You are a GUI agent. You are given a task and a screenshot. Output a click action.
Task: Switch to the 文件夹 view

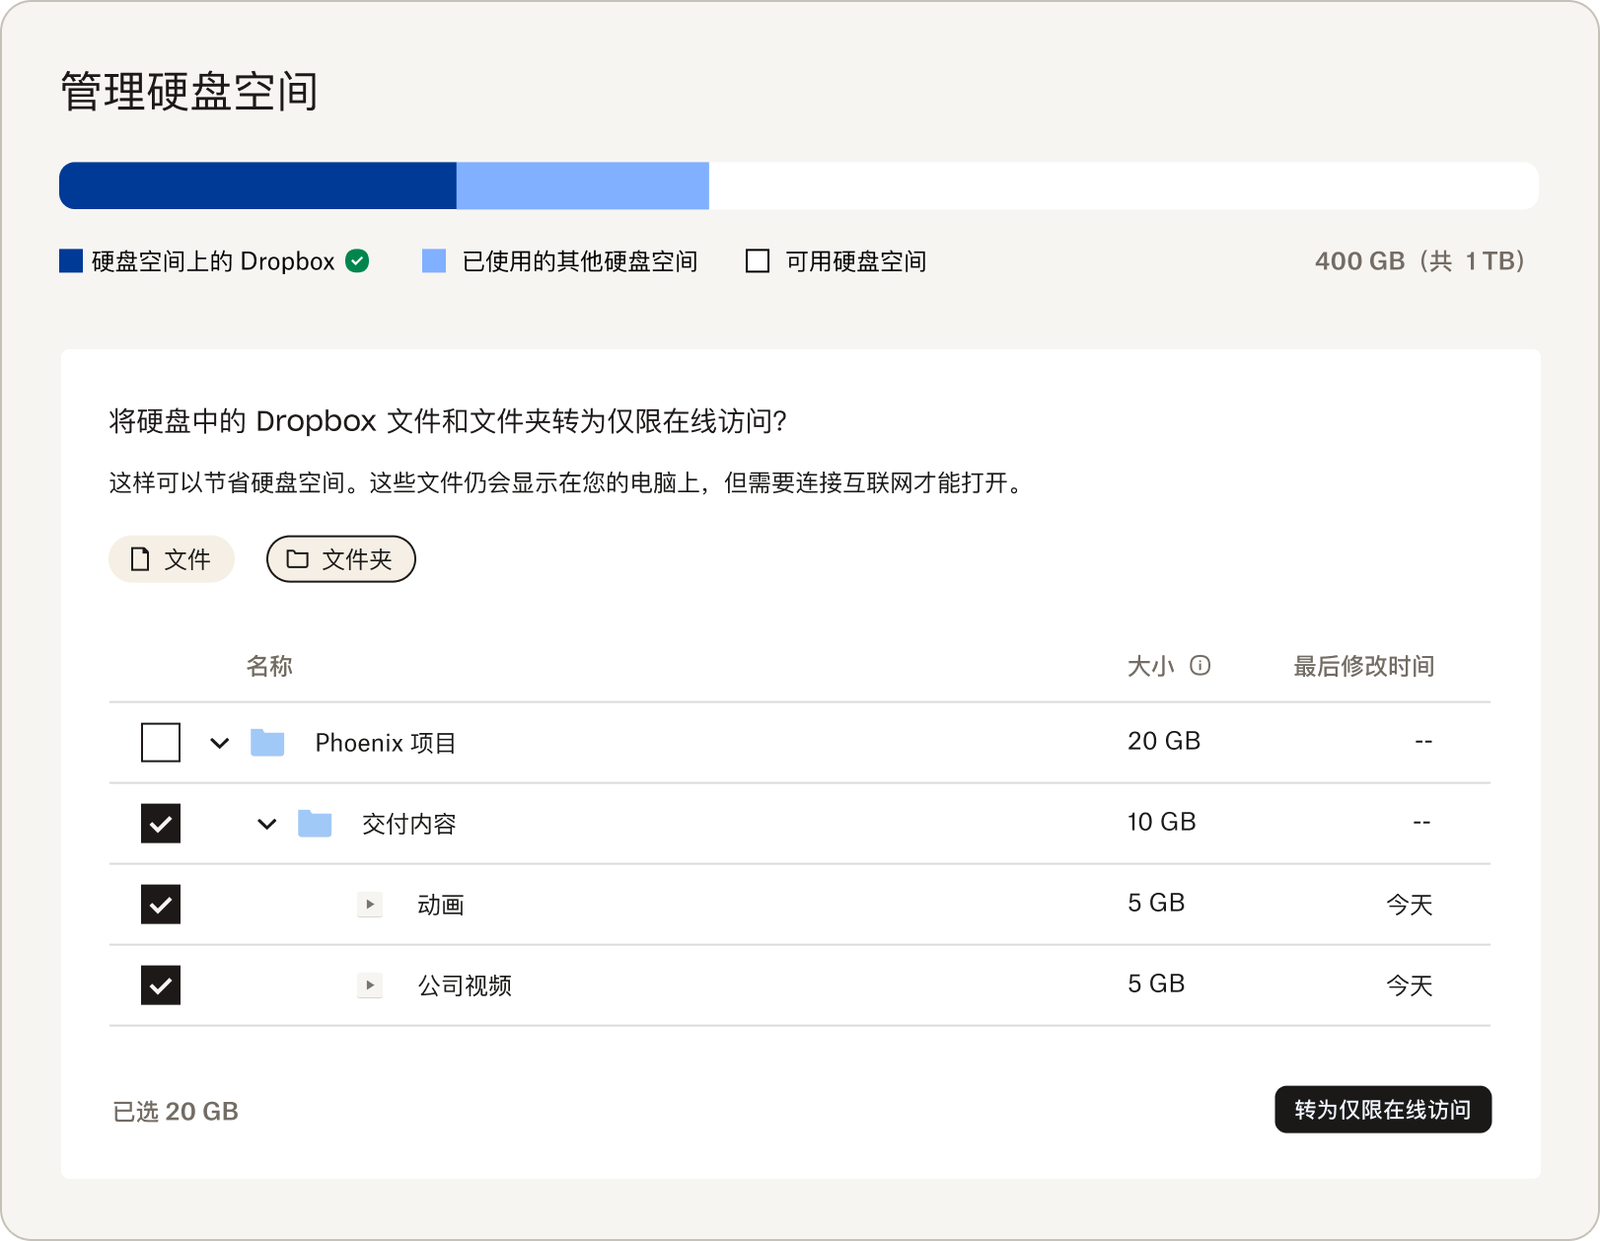[340, 559]
